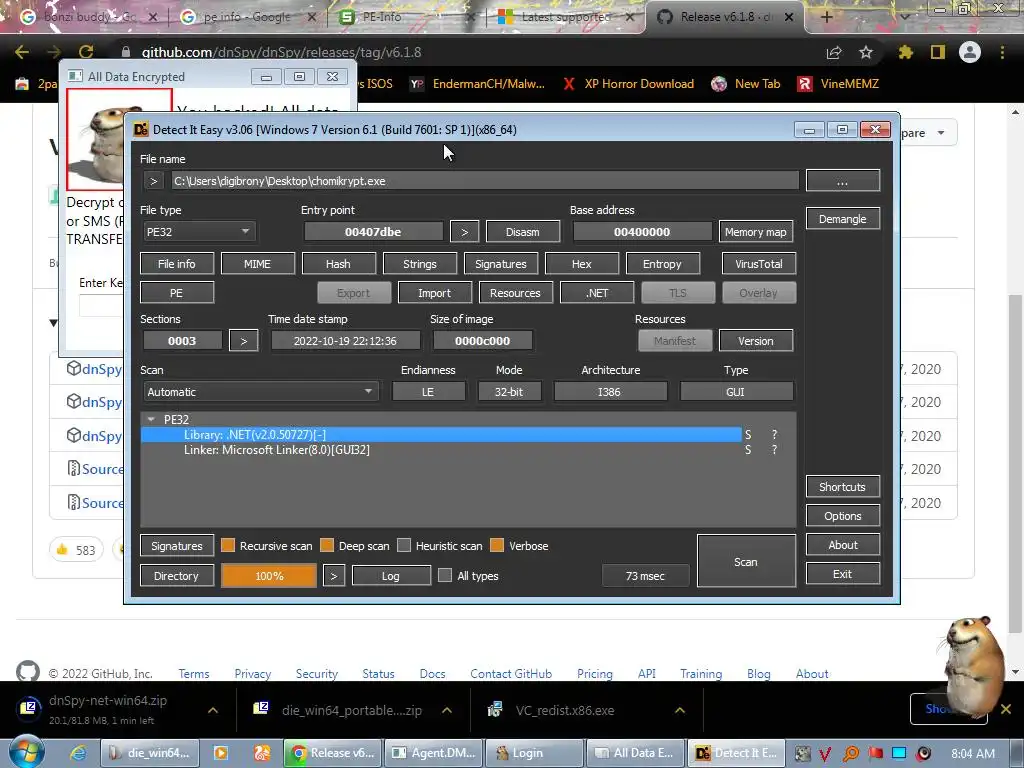
Task: Enable the Heuristic scan checkbox
Action: (404, 545)
